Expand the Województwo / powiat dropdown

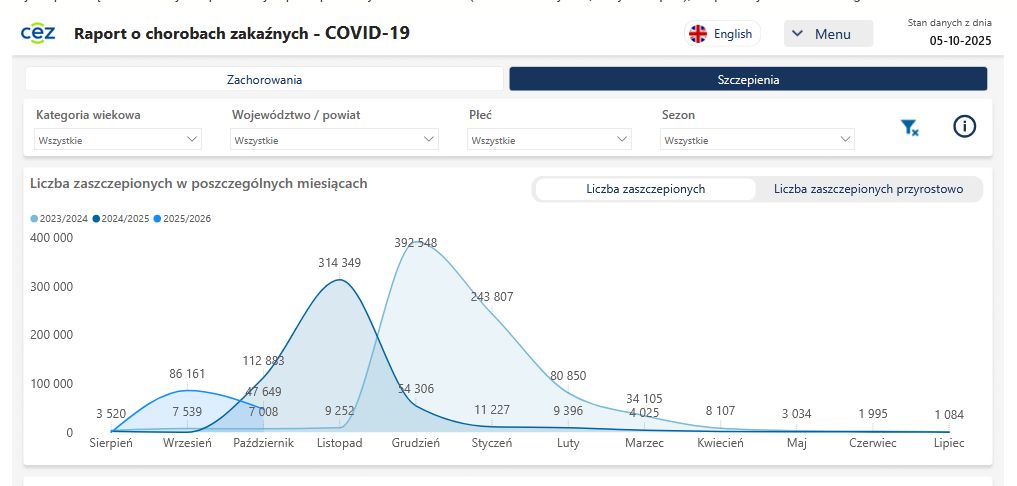click(334, 140)
